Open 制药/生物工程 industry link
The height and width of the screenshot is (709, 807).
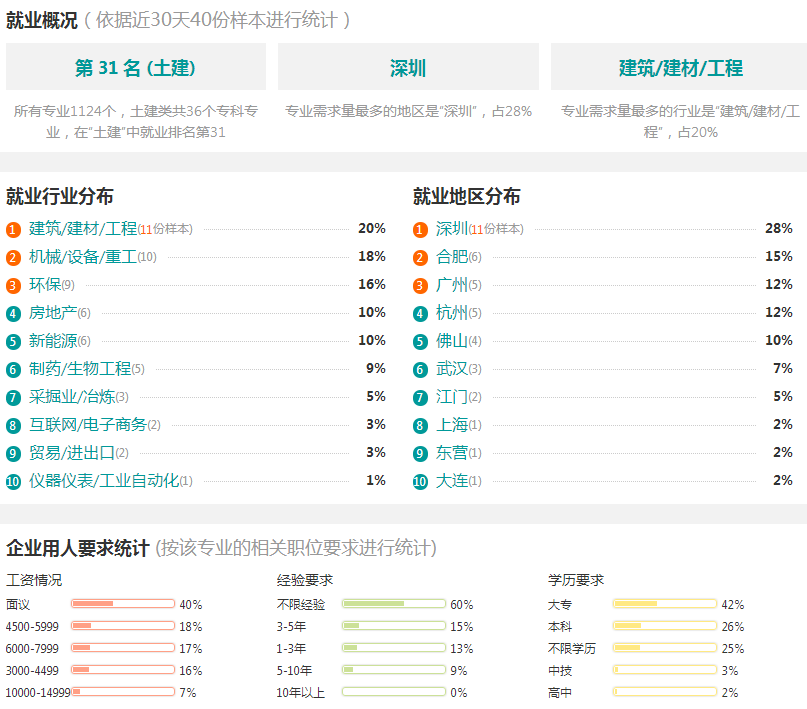(x=80, y=368)
